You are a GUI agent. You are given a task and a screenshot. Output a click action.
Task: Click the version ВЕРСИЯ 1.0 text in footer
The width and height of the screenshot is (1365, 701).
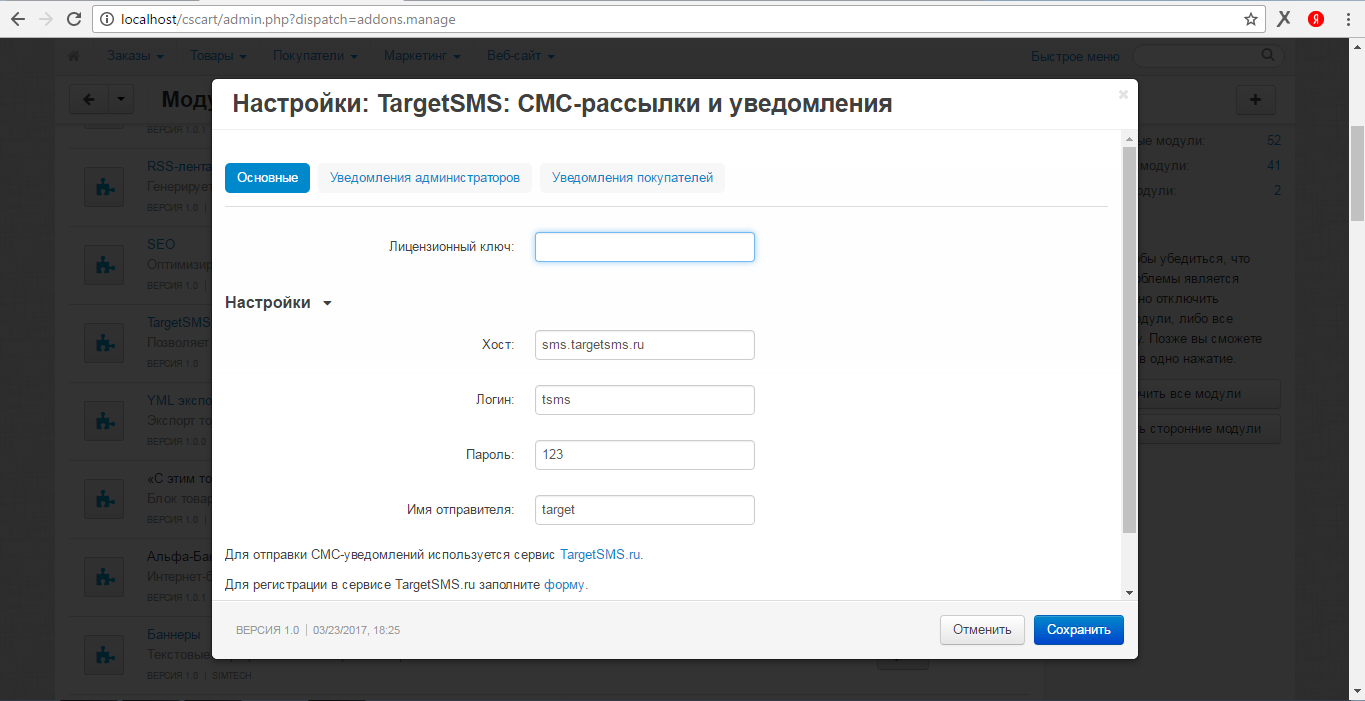267,631
